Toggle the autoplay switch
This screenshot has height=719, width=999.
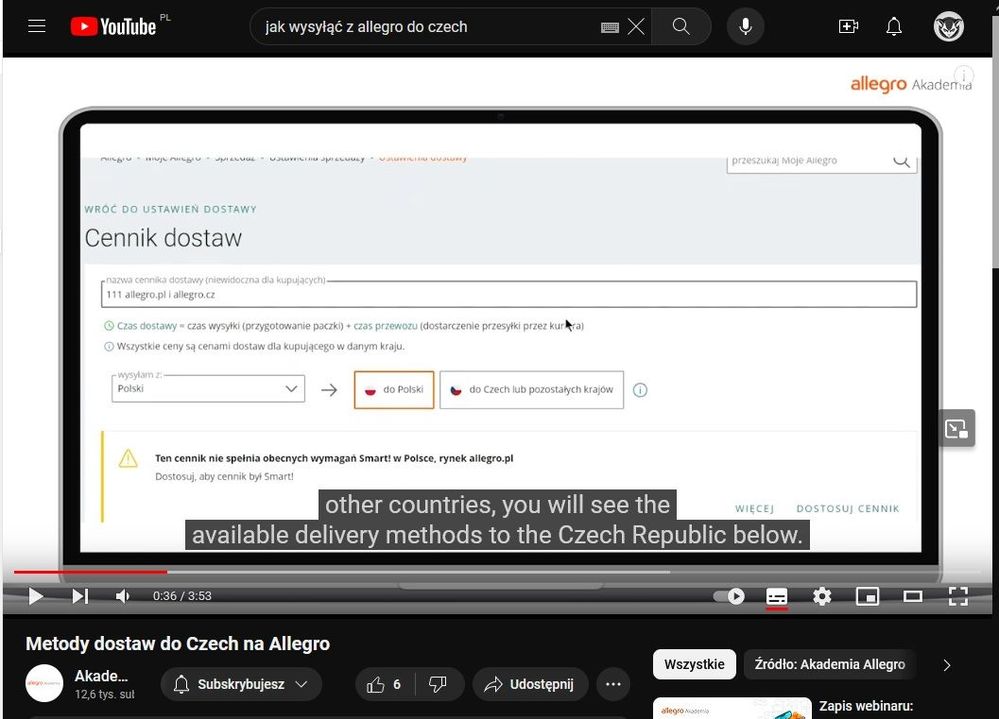[729, 596]
